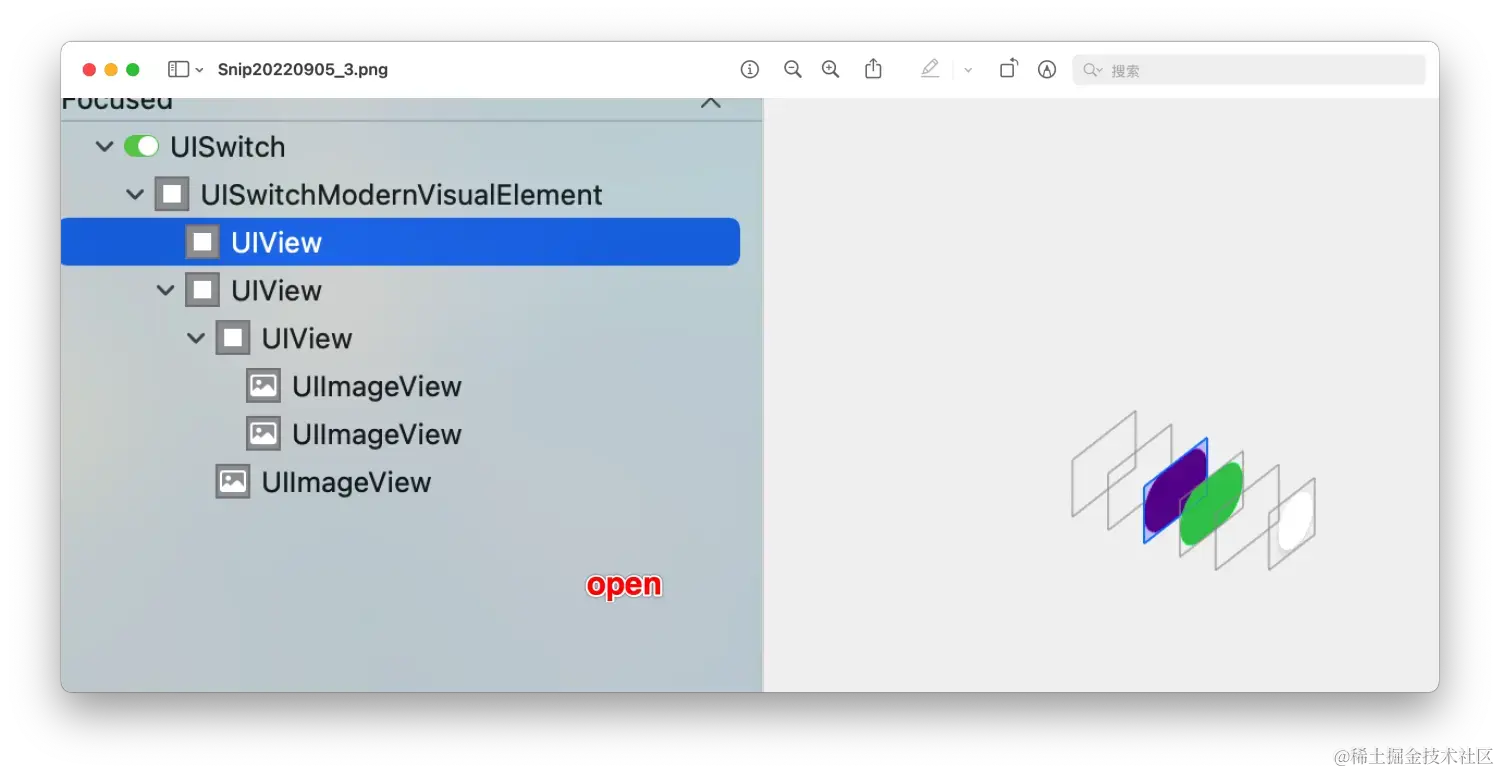Open the dropdown arrow beside Markup pen
Image resolution: width=1500 pixels, height=773 pixels.
point(968,70)
